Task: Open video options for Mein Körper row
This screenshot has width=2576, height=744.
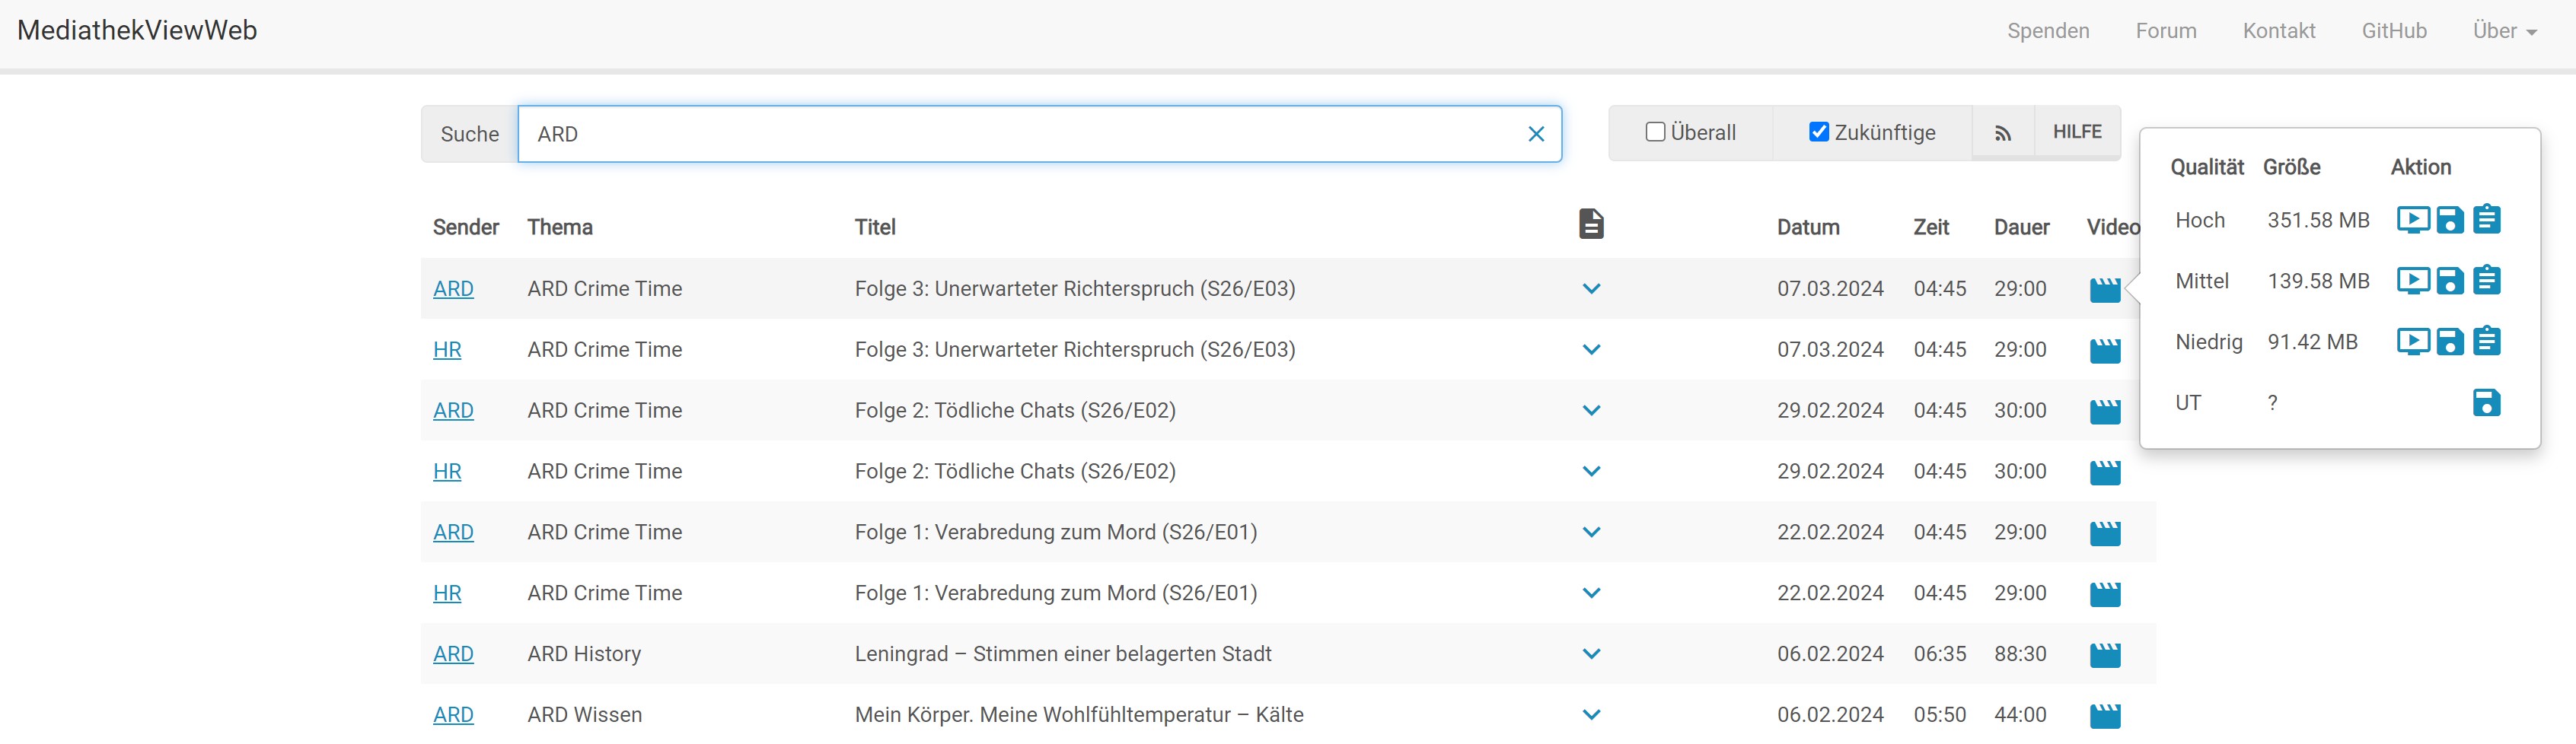Action: point(2105,717)
